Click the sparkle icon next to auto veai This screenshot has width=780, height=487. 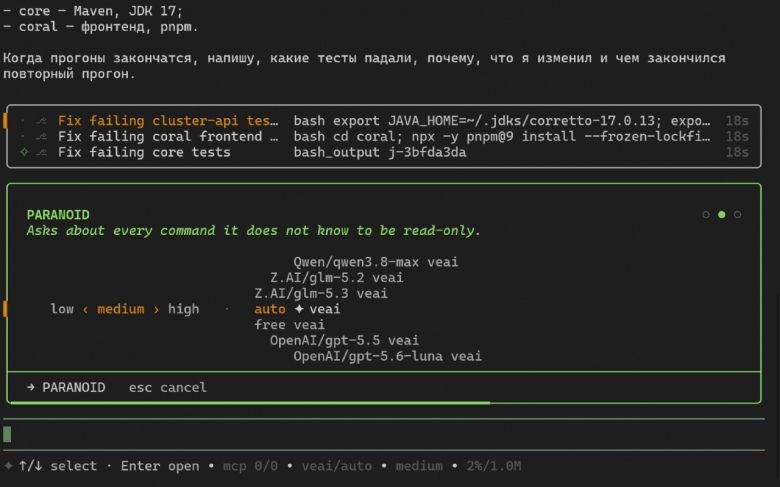point(299,309)
